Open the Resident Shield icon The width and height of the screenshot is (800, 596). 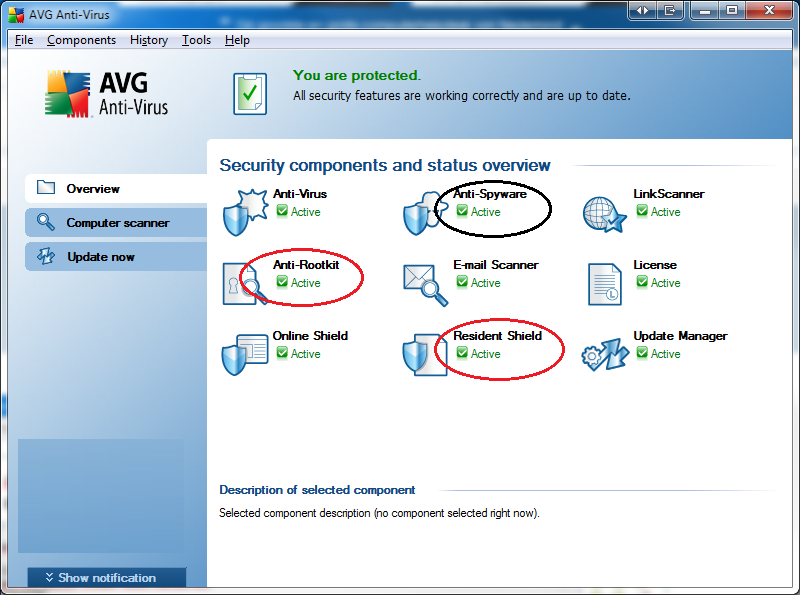pyautogui.click(x=424, y=355)
